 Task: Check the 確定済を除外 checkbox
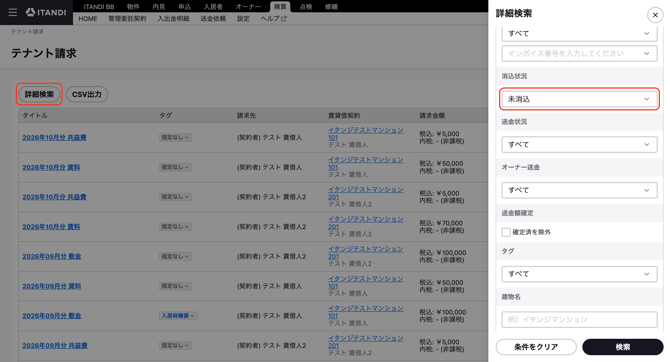(506, 232)
